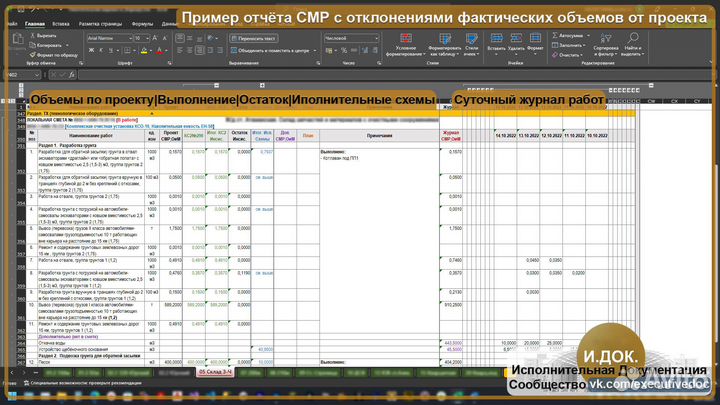The image size is (720, 405).
Task: Click the Вставить paste clipboard icon
Action: pos(17,41)
